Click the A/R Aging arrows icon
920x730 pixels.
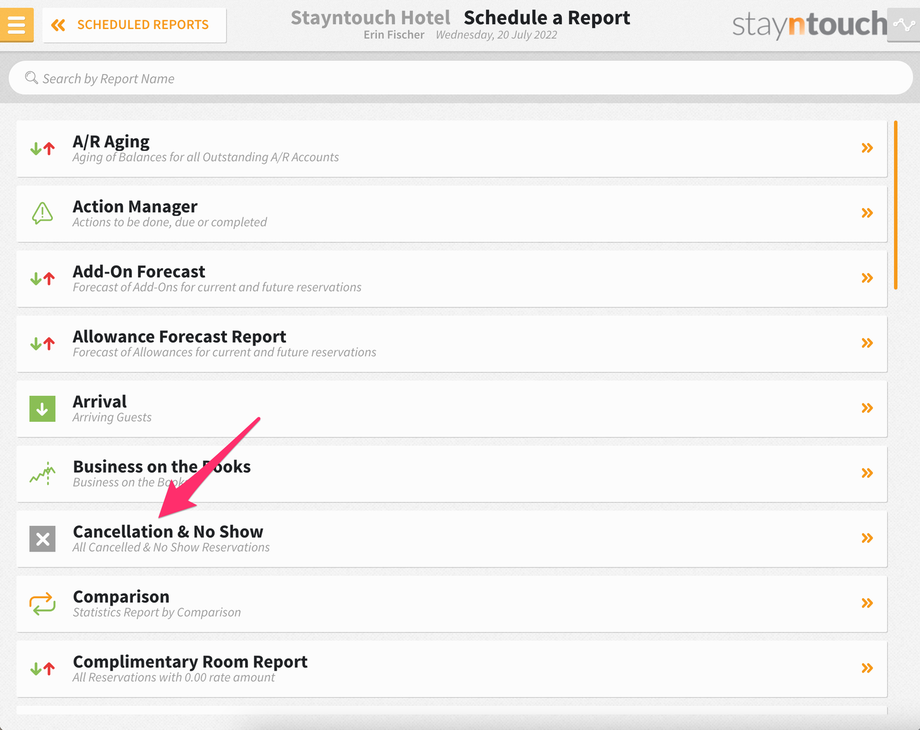coord(42,148)
